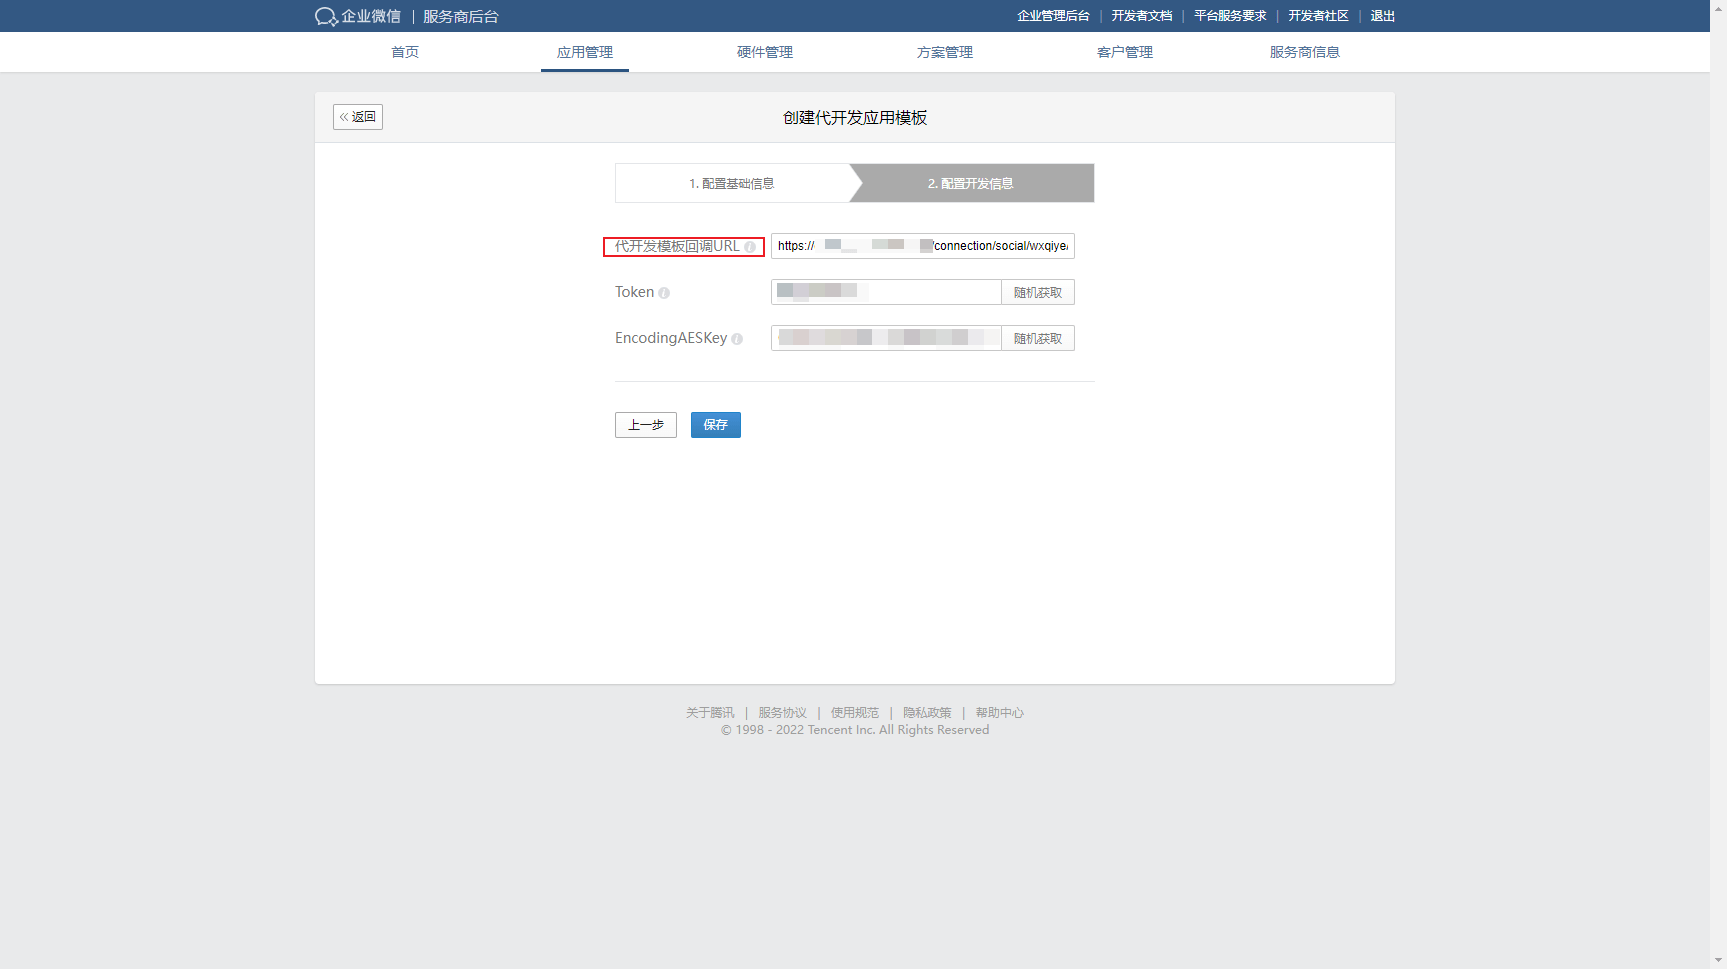Open the 首页 tab
The height and width of the screenshot is (969, 1727).
coord(405,52)
